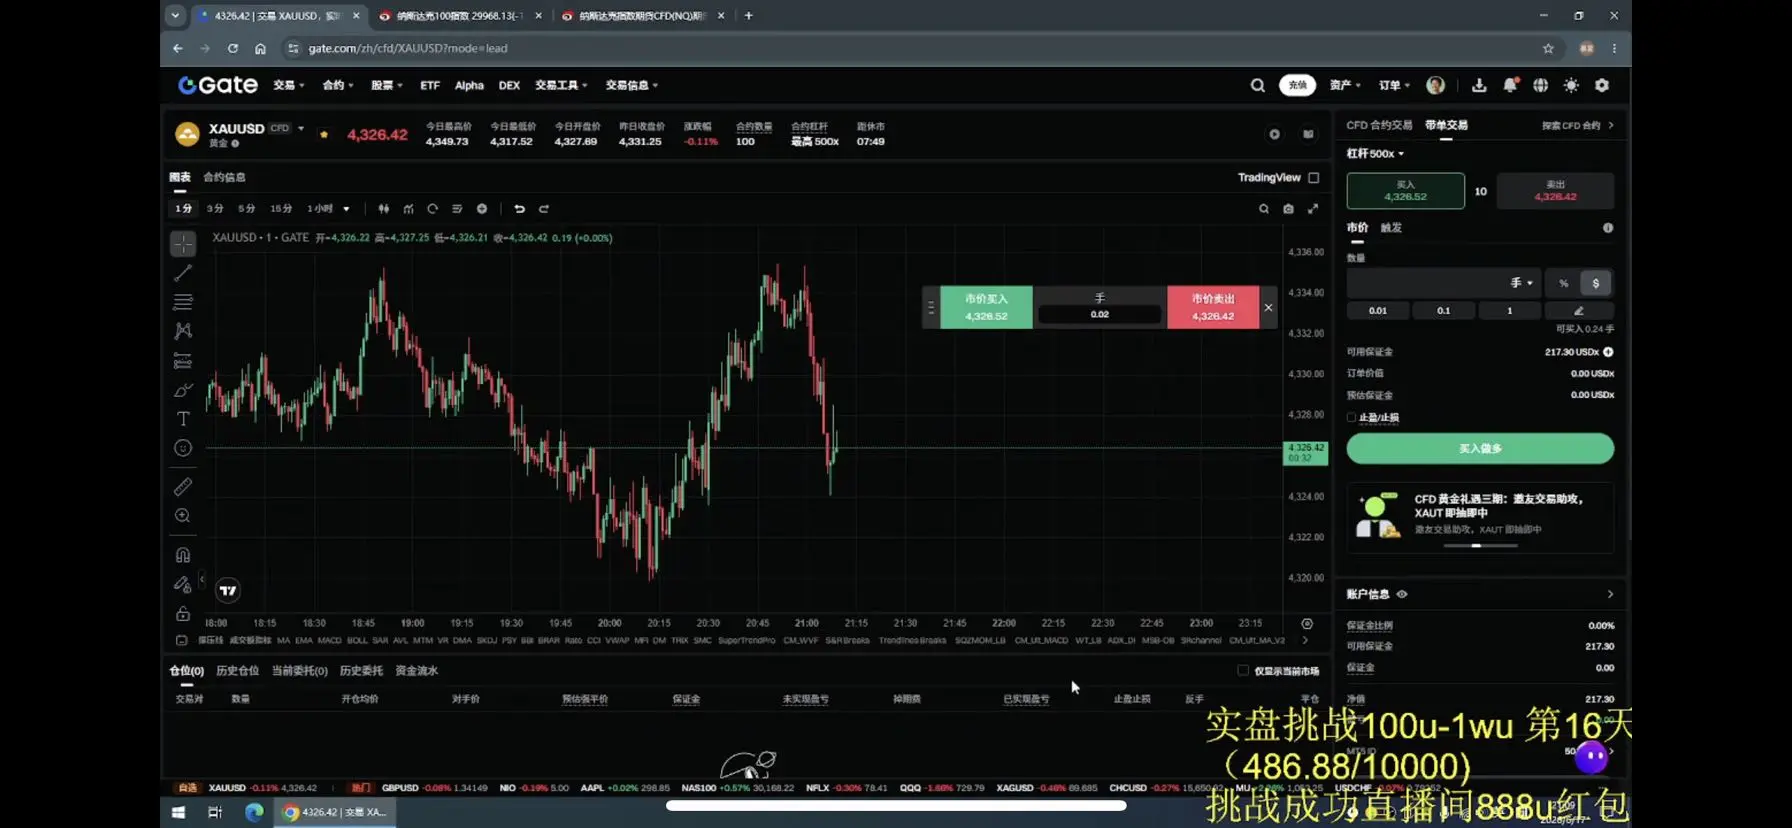Switch quantity input to percent mode
The width and height of the screenshot is (1792, 828).
point(1564,284)
